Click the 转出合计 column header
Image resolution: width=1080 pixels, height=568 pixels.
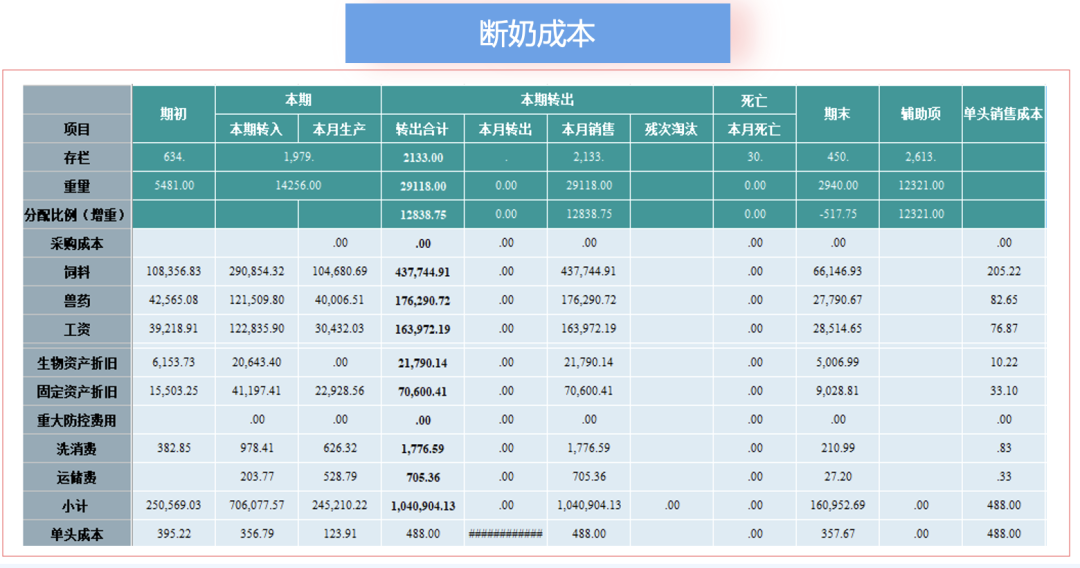point(422,129)
